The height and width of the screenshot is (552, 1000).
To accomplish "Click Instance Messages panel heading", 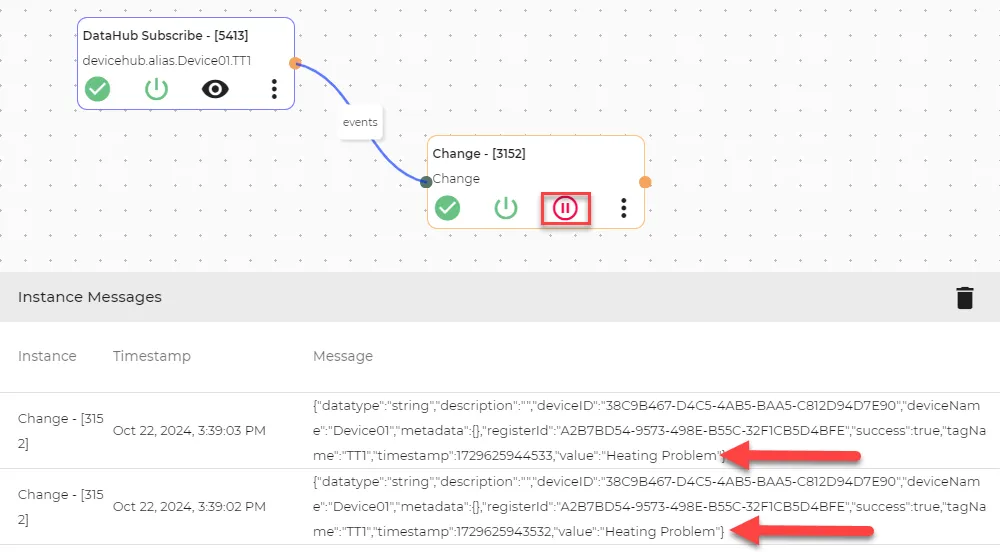I will tap(90, 297).
